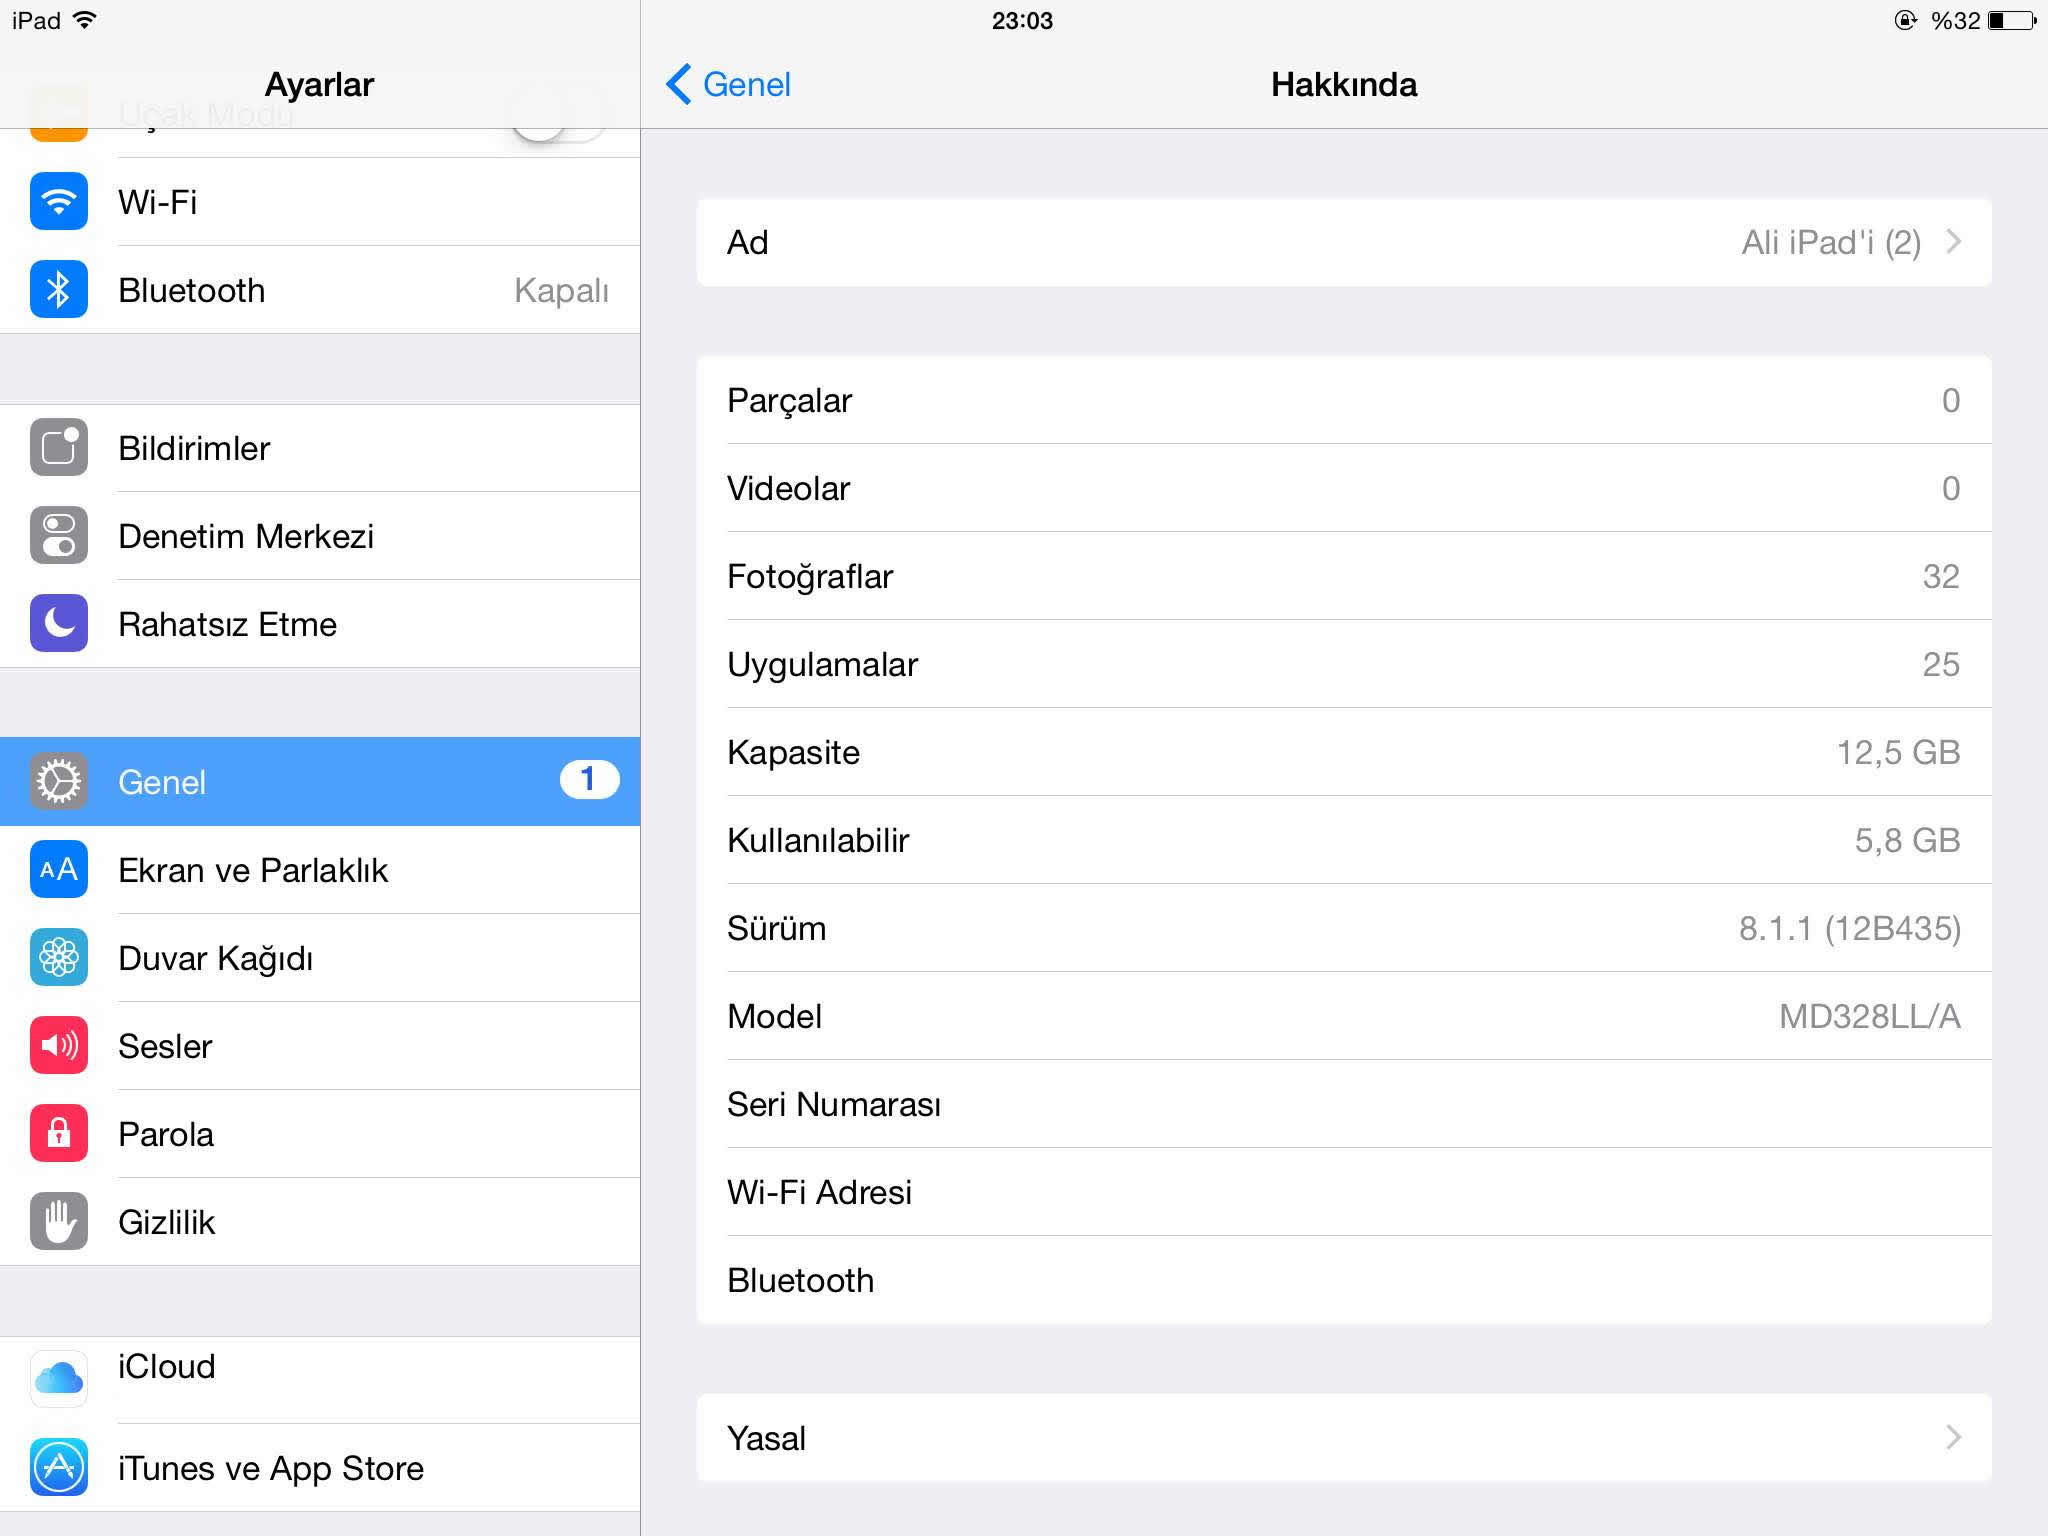Tap the Kapalı status next to Bluetooth
Screen dimensions: 2048x1536
561,290
